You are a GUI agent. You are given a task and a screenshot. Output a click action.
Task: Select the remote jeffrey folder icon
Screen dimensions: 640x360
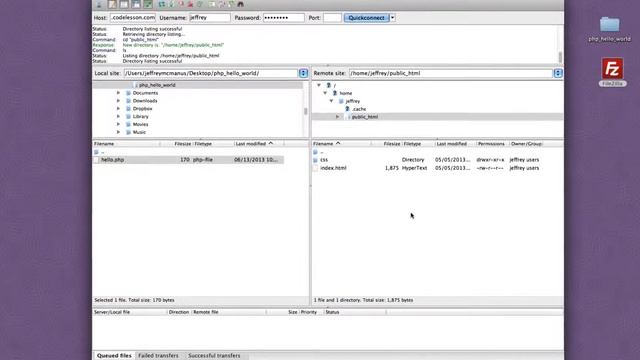pyautogui.click(x=341, y=101)
